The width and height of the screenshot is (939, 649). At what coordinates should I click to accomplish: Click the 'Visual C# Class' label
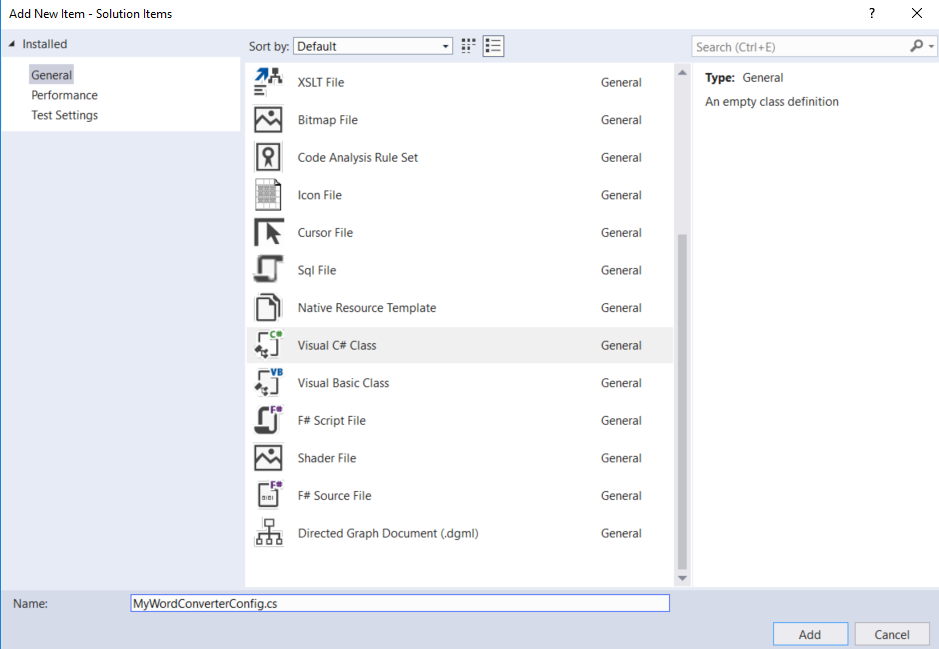click(337, 345)
